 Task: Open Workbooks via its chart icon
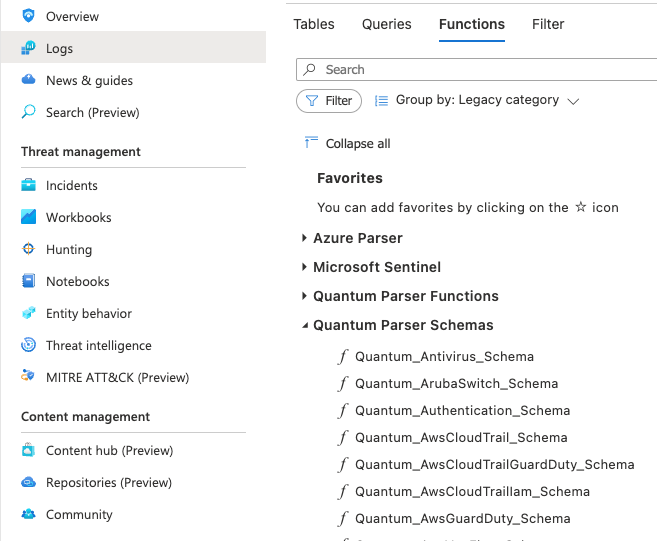point(28,217)
